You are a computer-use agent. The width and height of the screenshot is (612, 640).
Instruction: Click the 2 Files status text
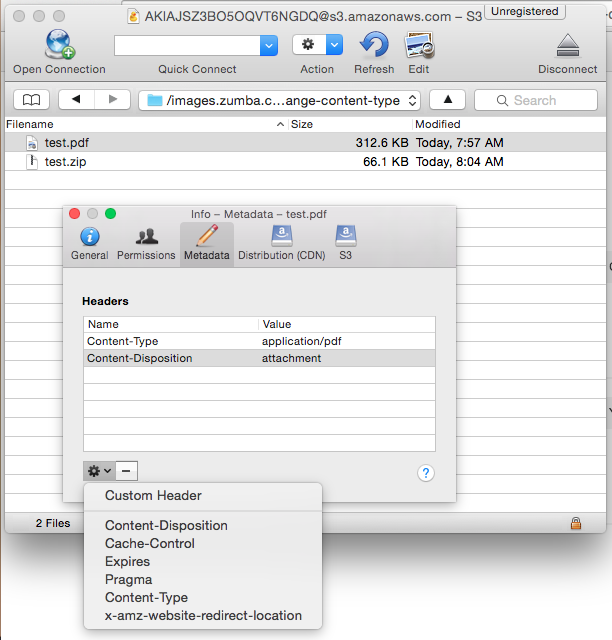coord(53,523)
